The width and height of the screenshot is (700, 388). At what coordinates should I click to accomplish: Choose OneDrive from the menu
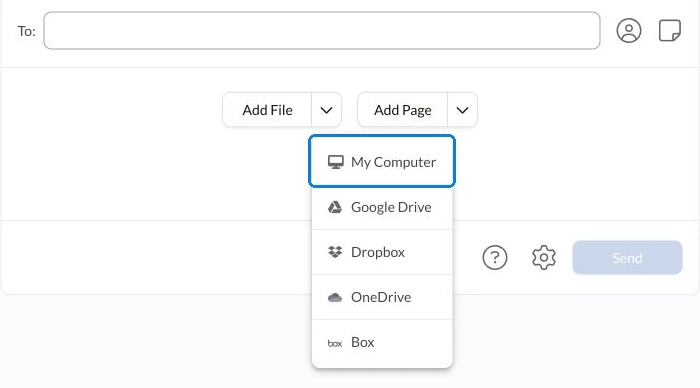pyautogui.click(x=382, y=297)
